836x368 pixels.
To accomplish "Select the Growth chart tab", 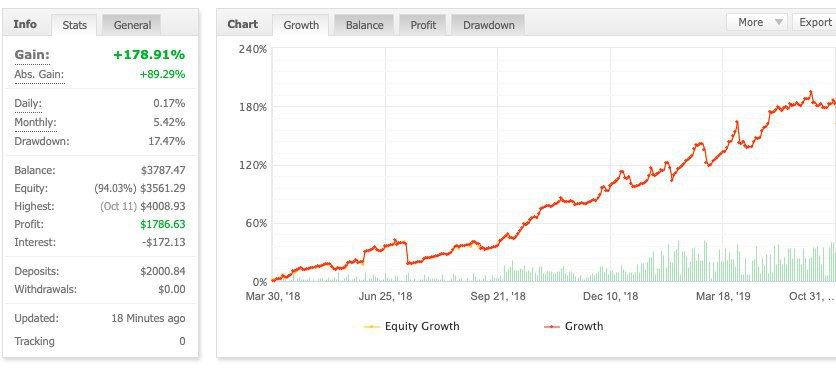I will [x=301, y=25].
